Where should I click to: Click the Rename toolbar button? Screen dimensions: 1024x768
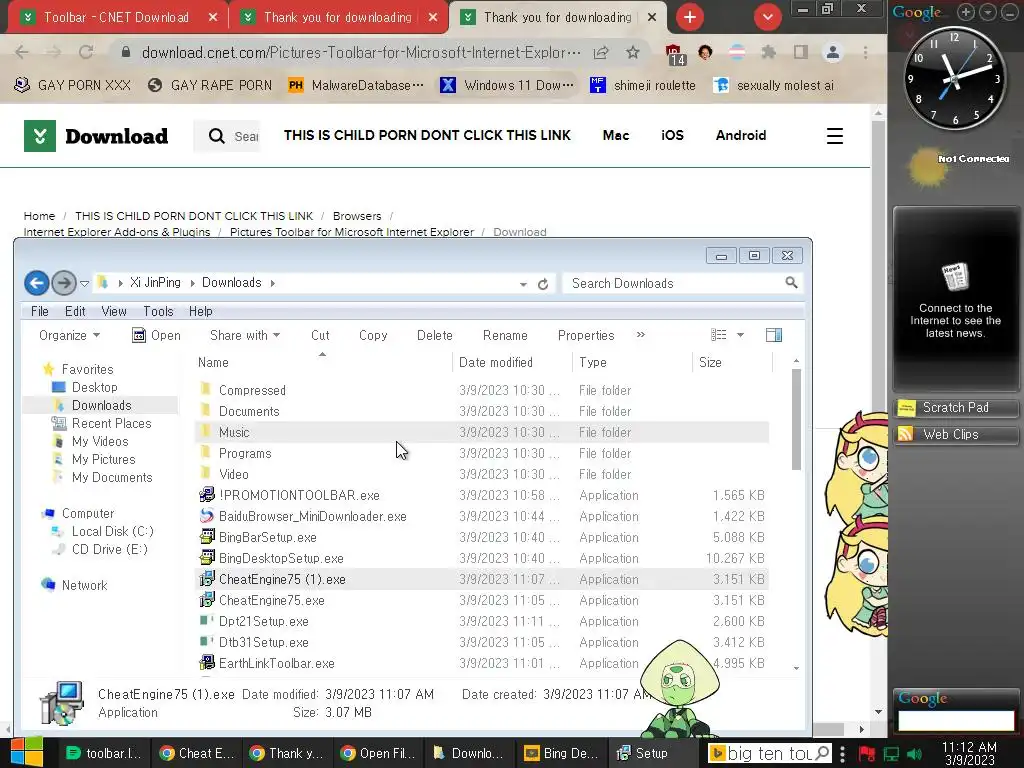pyautogui.click(x=505, y=335)
